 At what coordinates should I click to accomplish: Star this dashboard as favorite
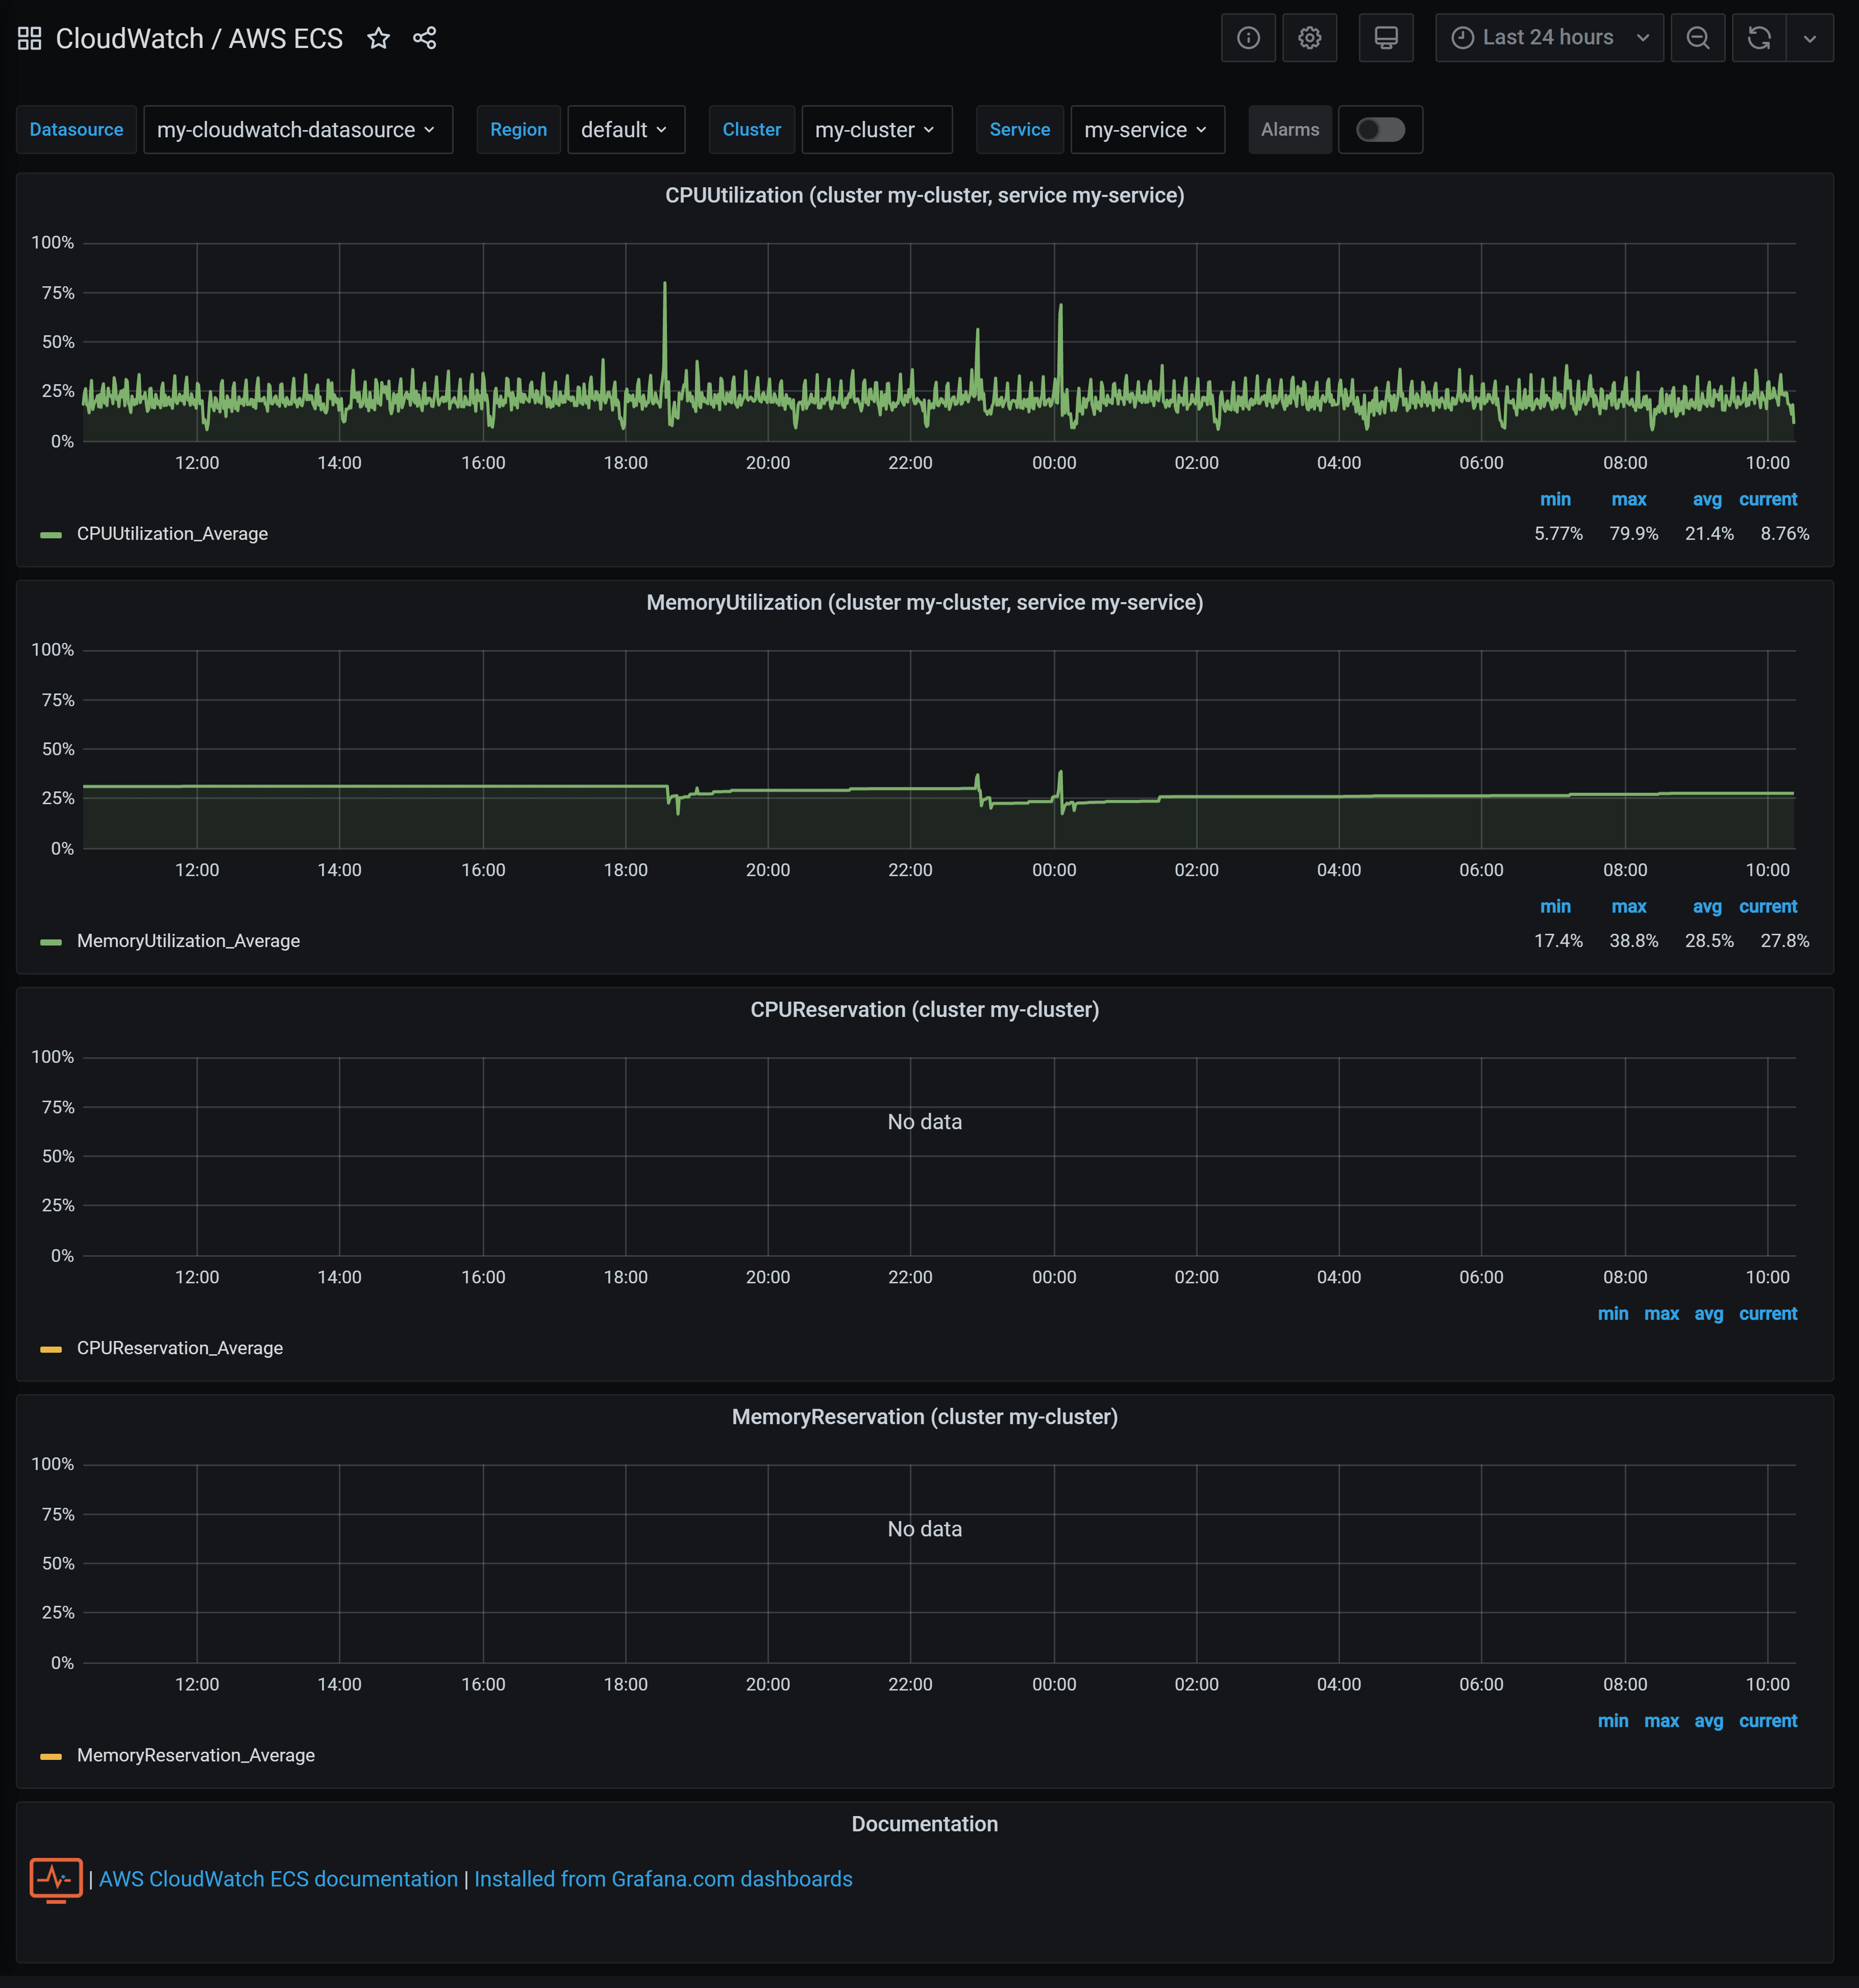click(378, 38)
